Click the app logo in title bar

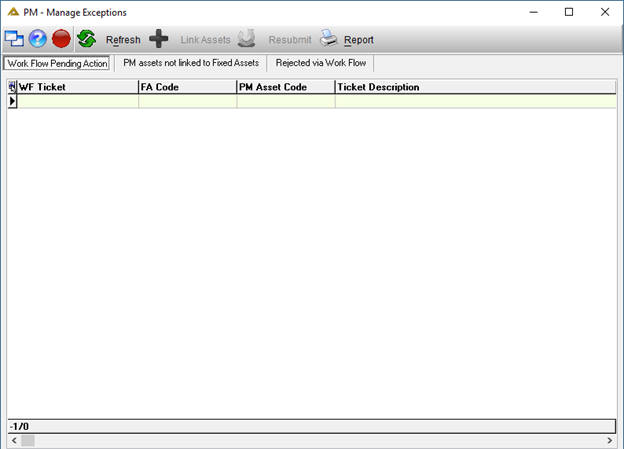(13, 12)
